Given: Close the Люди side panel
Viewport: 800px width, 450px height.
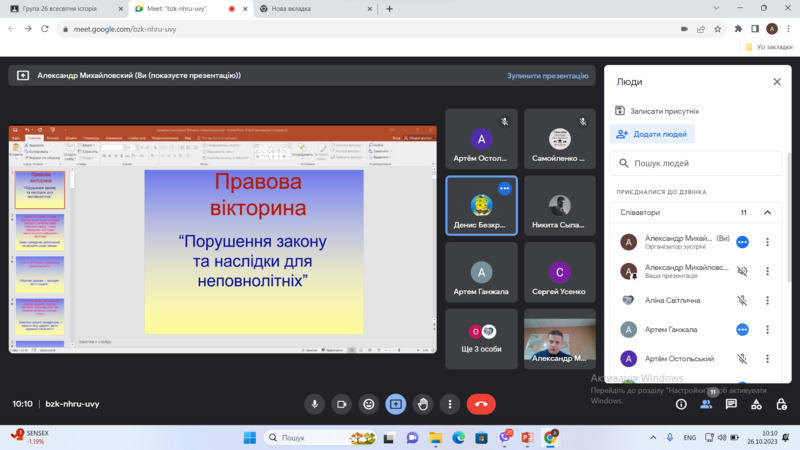Looking at the screenshot, I should (776, 82).
